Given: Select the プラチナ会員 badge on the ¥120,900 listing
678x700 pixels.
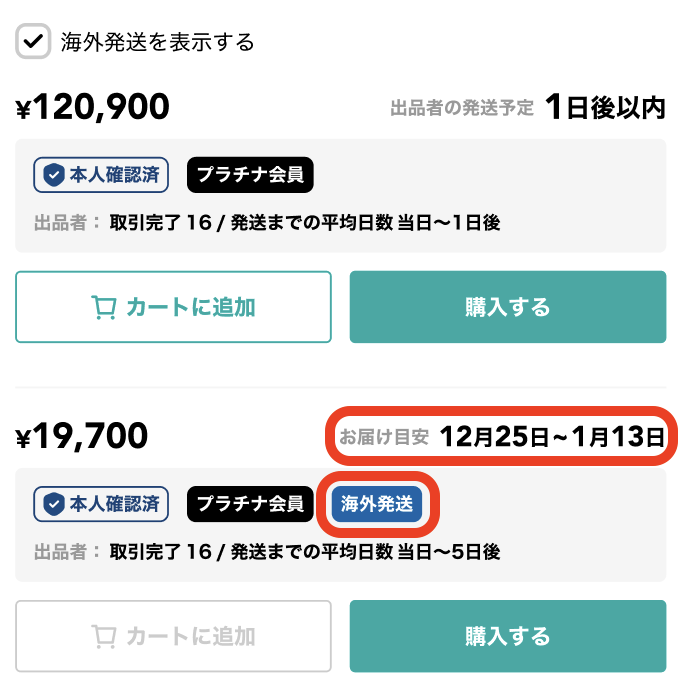Looking at the screenshot, I should click(x=250, y=175).
